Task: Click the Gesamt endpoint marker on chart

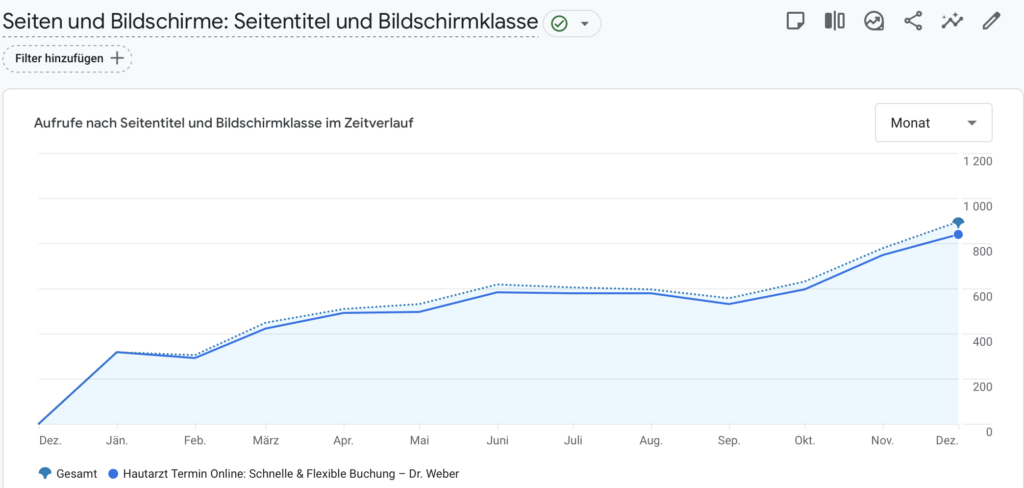Action: click(x=958, y=222)
